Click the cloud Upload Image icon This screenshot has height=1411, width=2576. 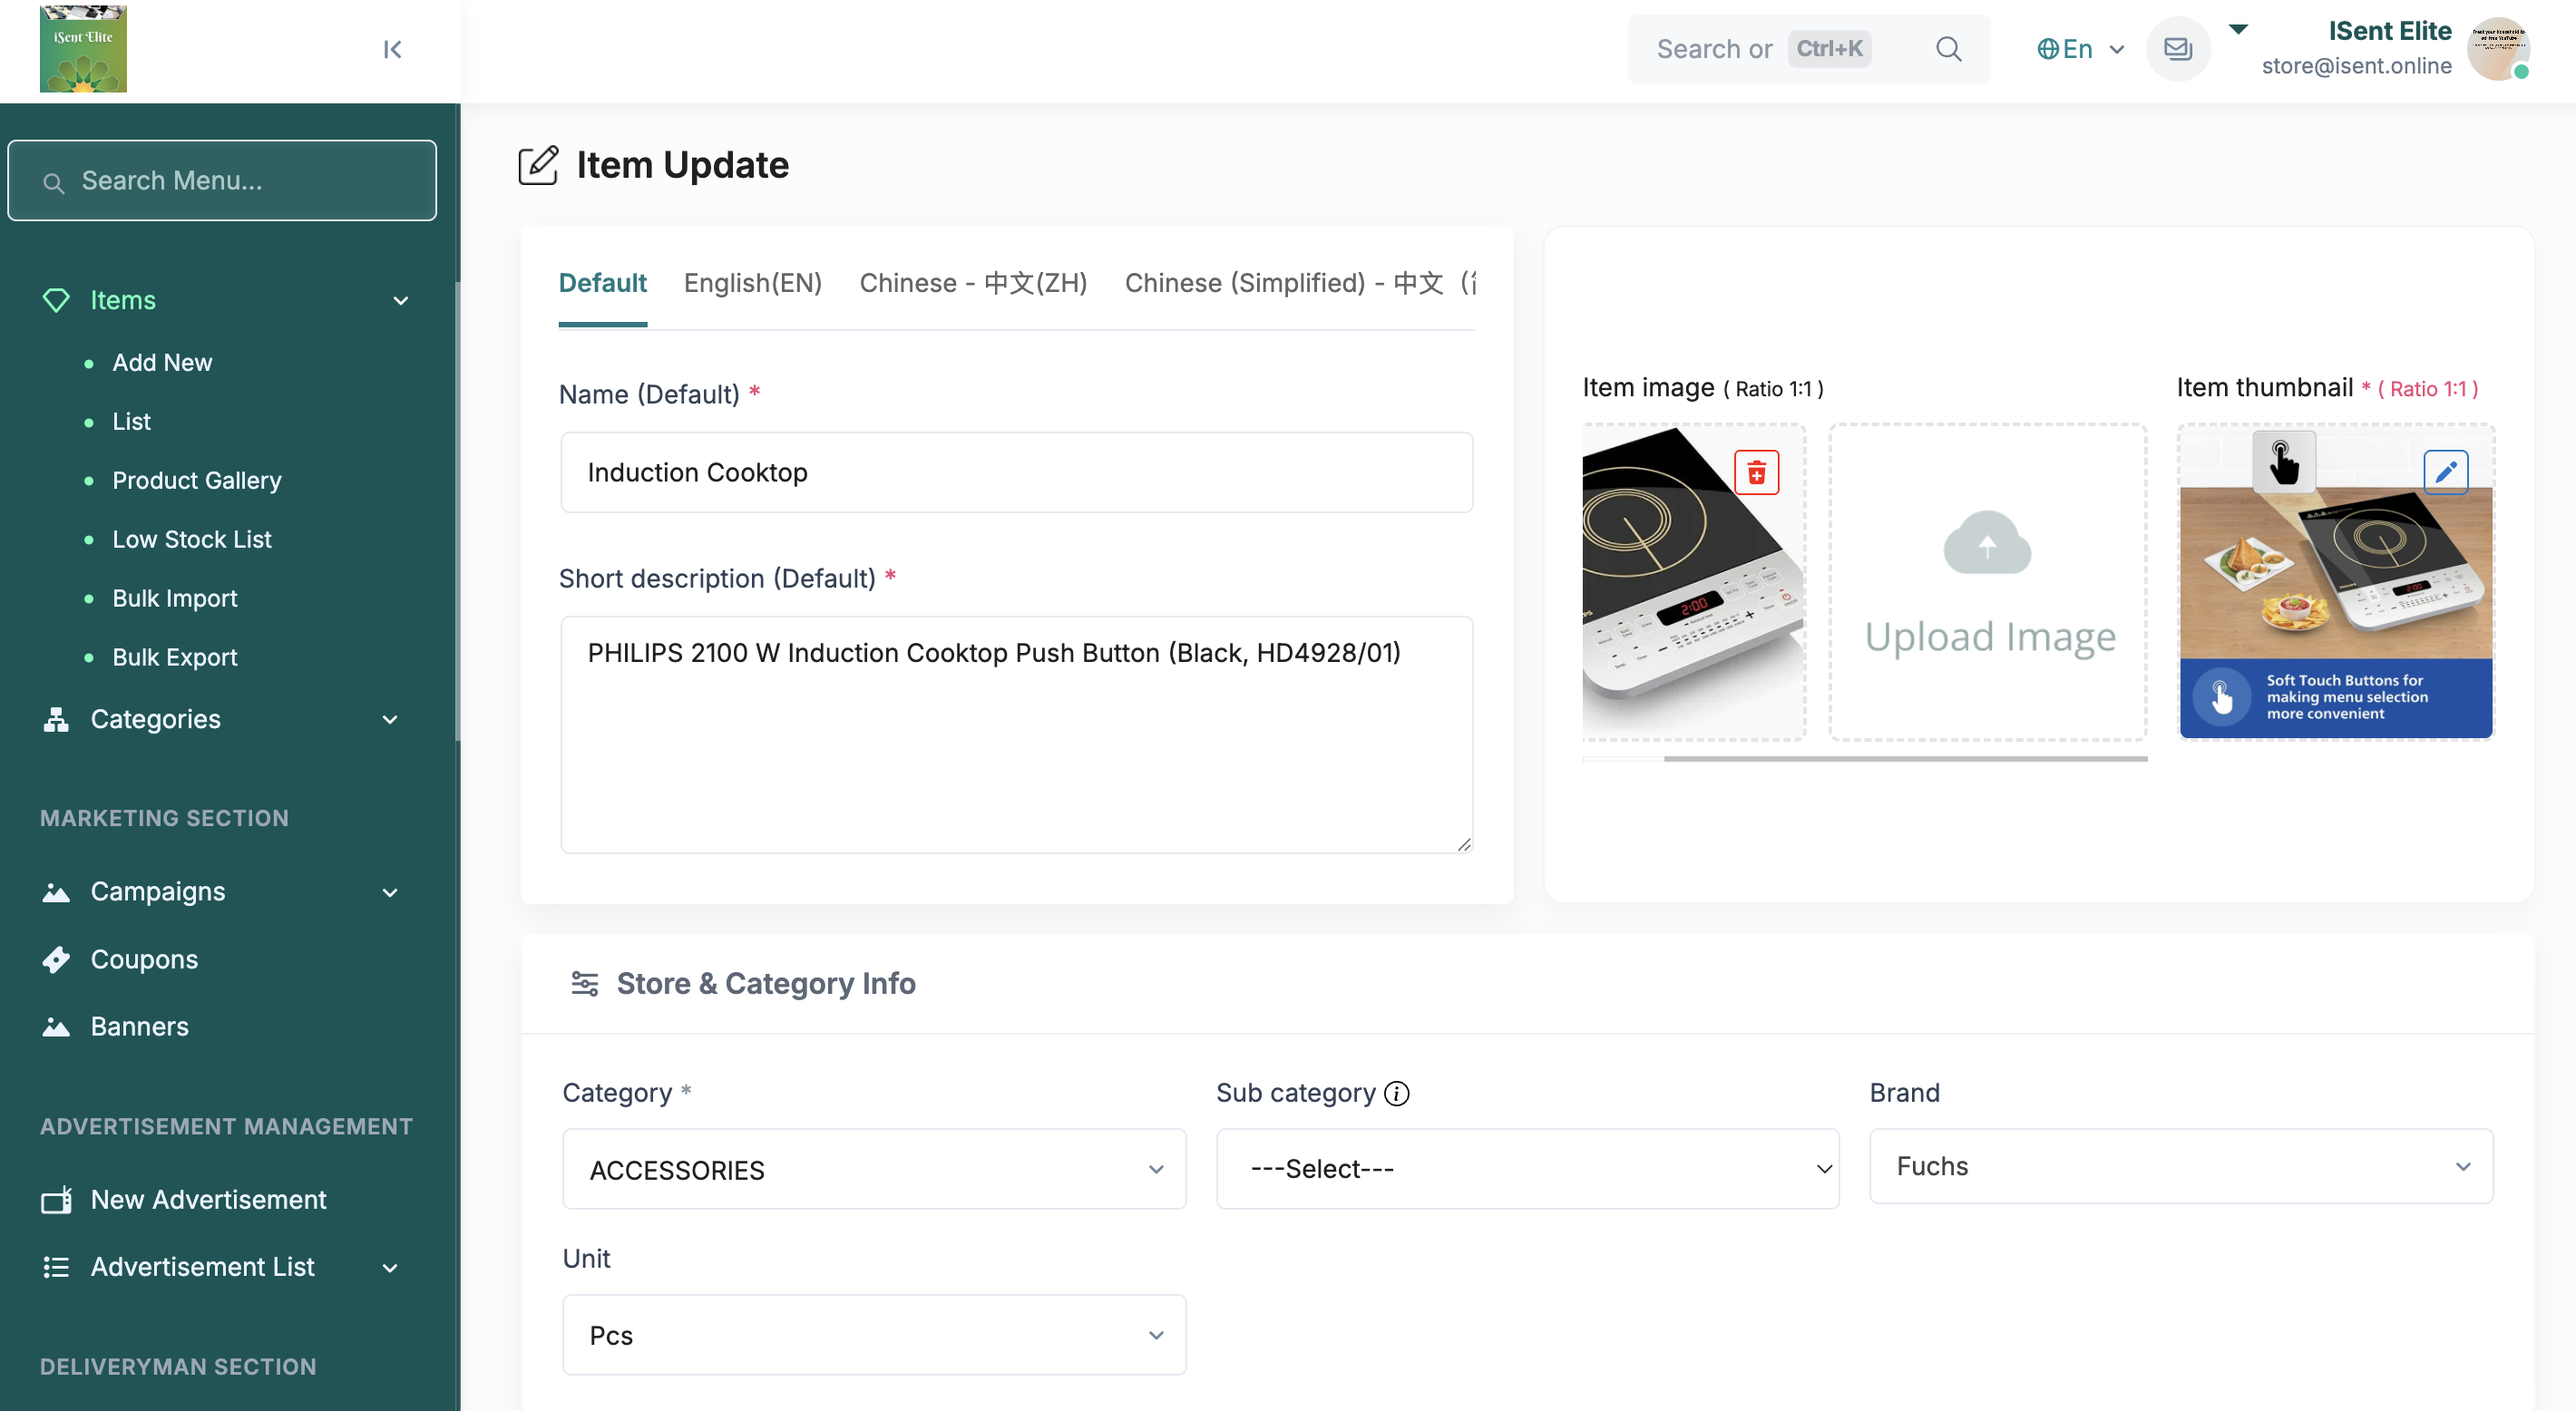tap(1986, 545)
